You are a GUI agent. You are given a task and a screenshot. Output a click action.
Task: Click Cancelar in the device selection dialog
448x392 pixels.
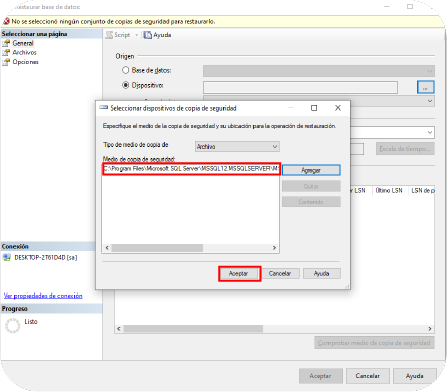280,274
